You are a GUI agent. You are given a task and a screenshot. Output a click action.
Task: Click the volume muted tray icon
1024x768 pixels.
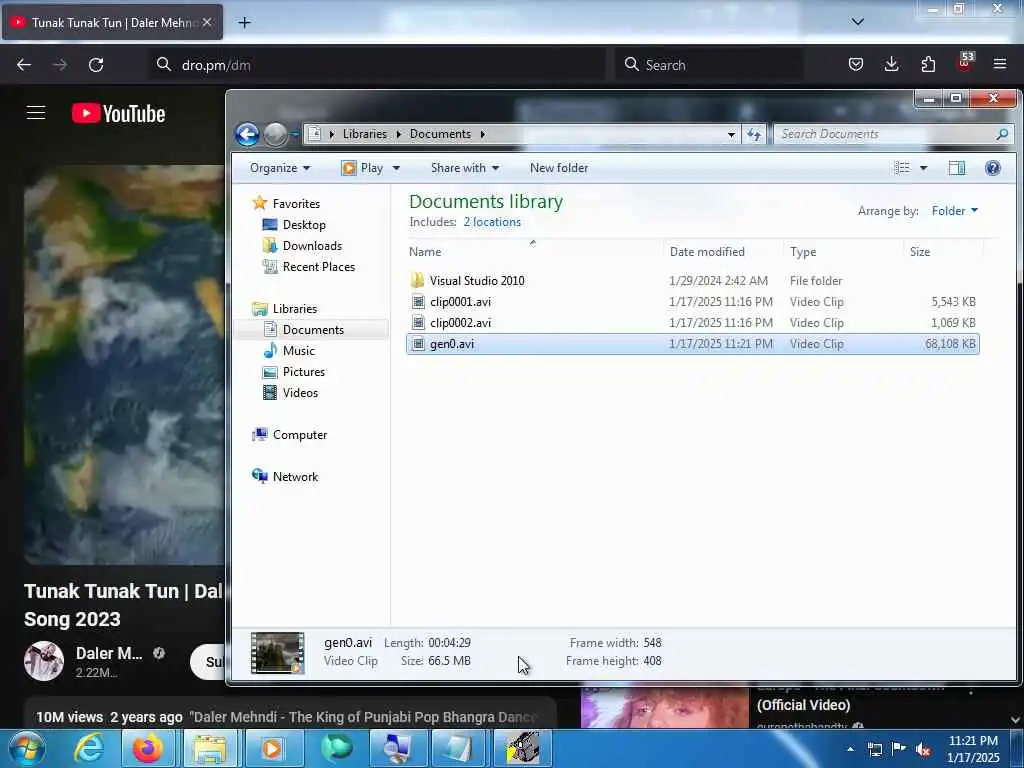923,749
